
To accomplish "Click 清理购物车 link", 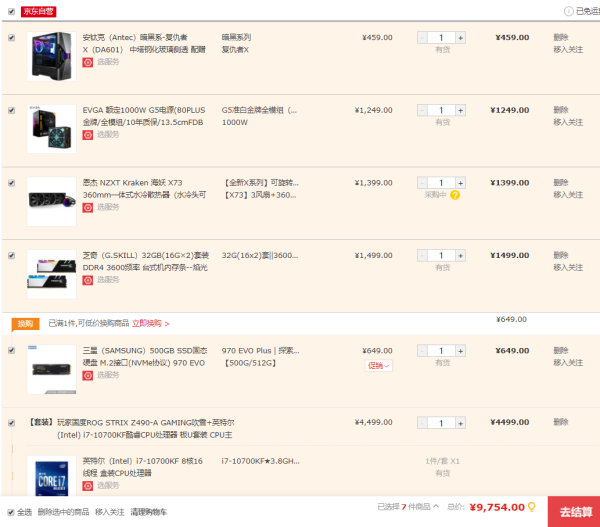I will (x=148, y=512).
